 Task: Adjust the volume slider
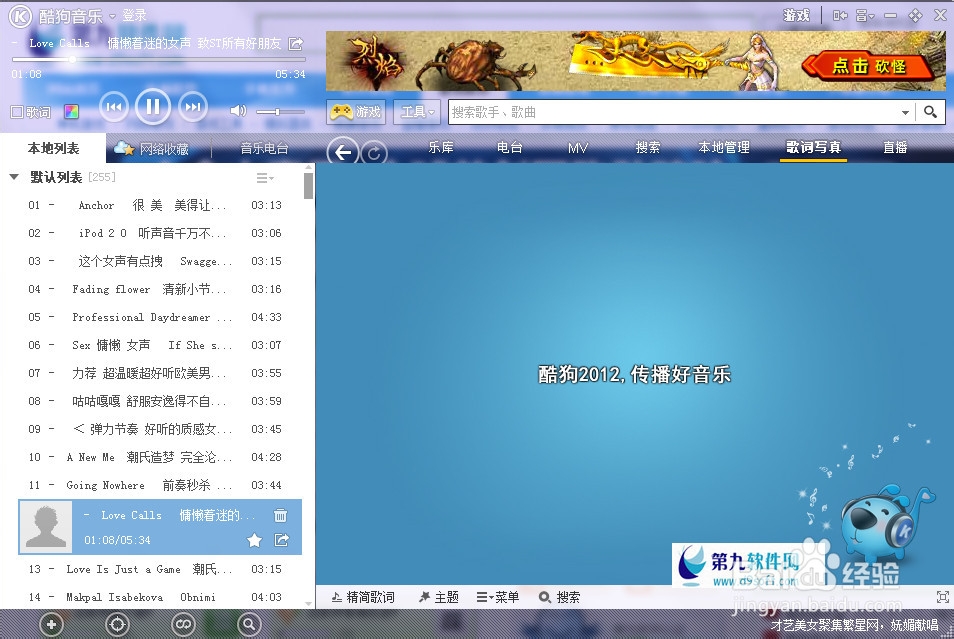[x=280, y=112]
